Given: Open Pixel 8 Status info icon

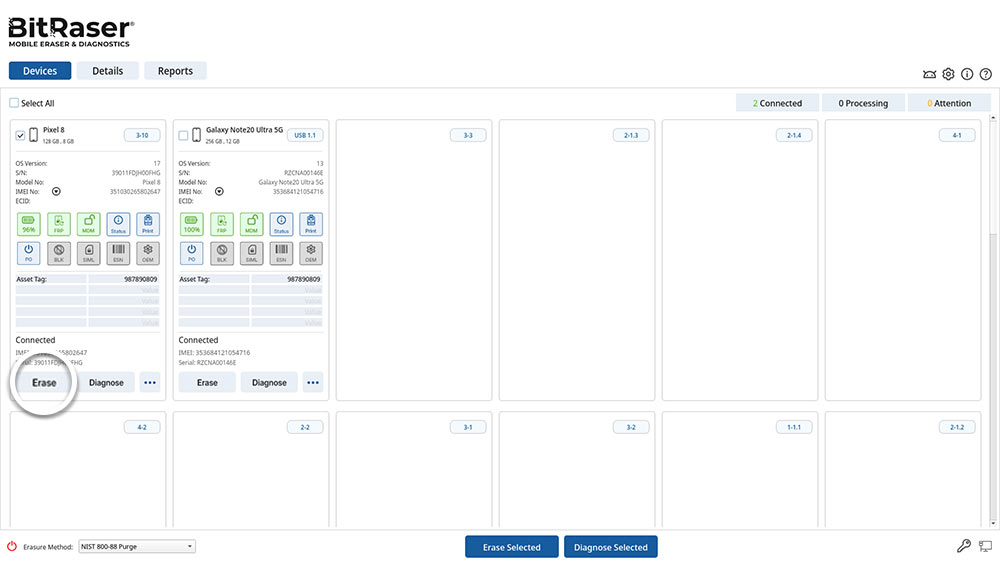Looking at the screenshot, I should (119, 224).
